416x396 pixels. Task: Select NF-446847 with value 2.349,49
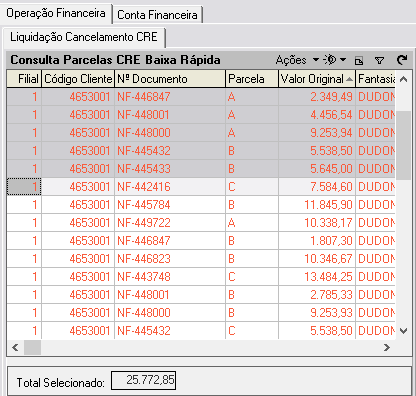click(201, 97)
